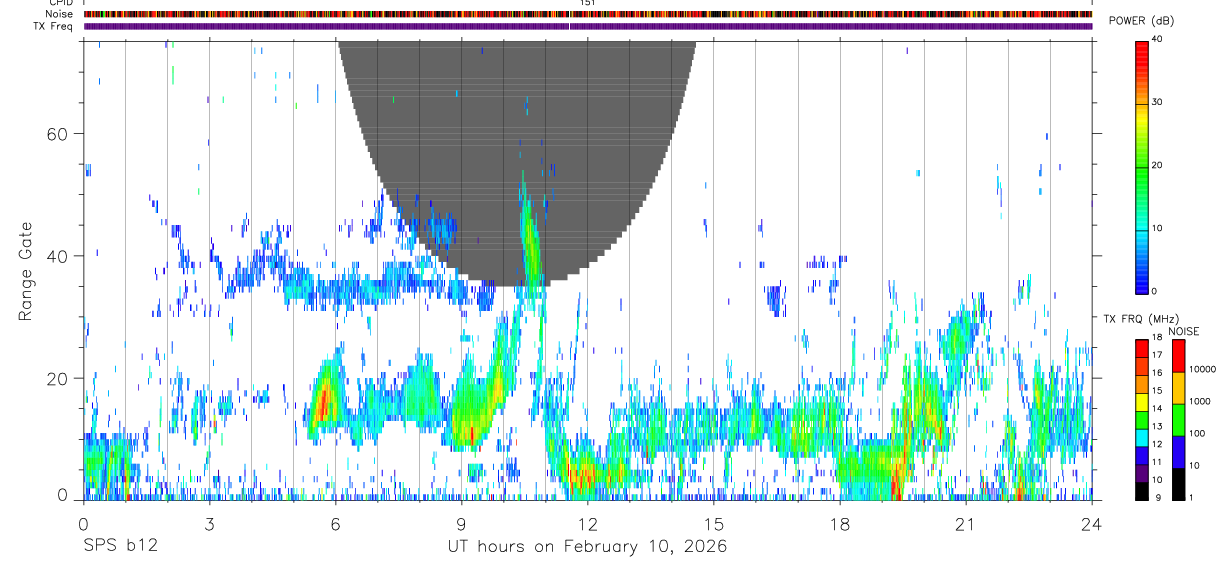Click the '6' tick on UT hours axis
1228x567 pixels.
[x=335, y=523]
